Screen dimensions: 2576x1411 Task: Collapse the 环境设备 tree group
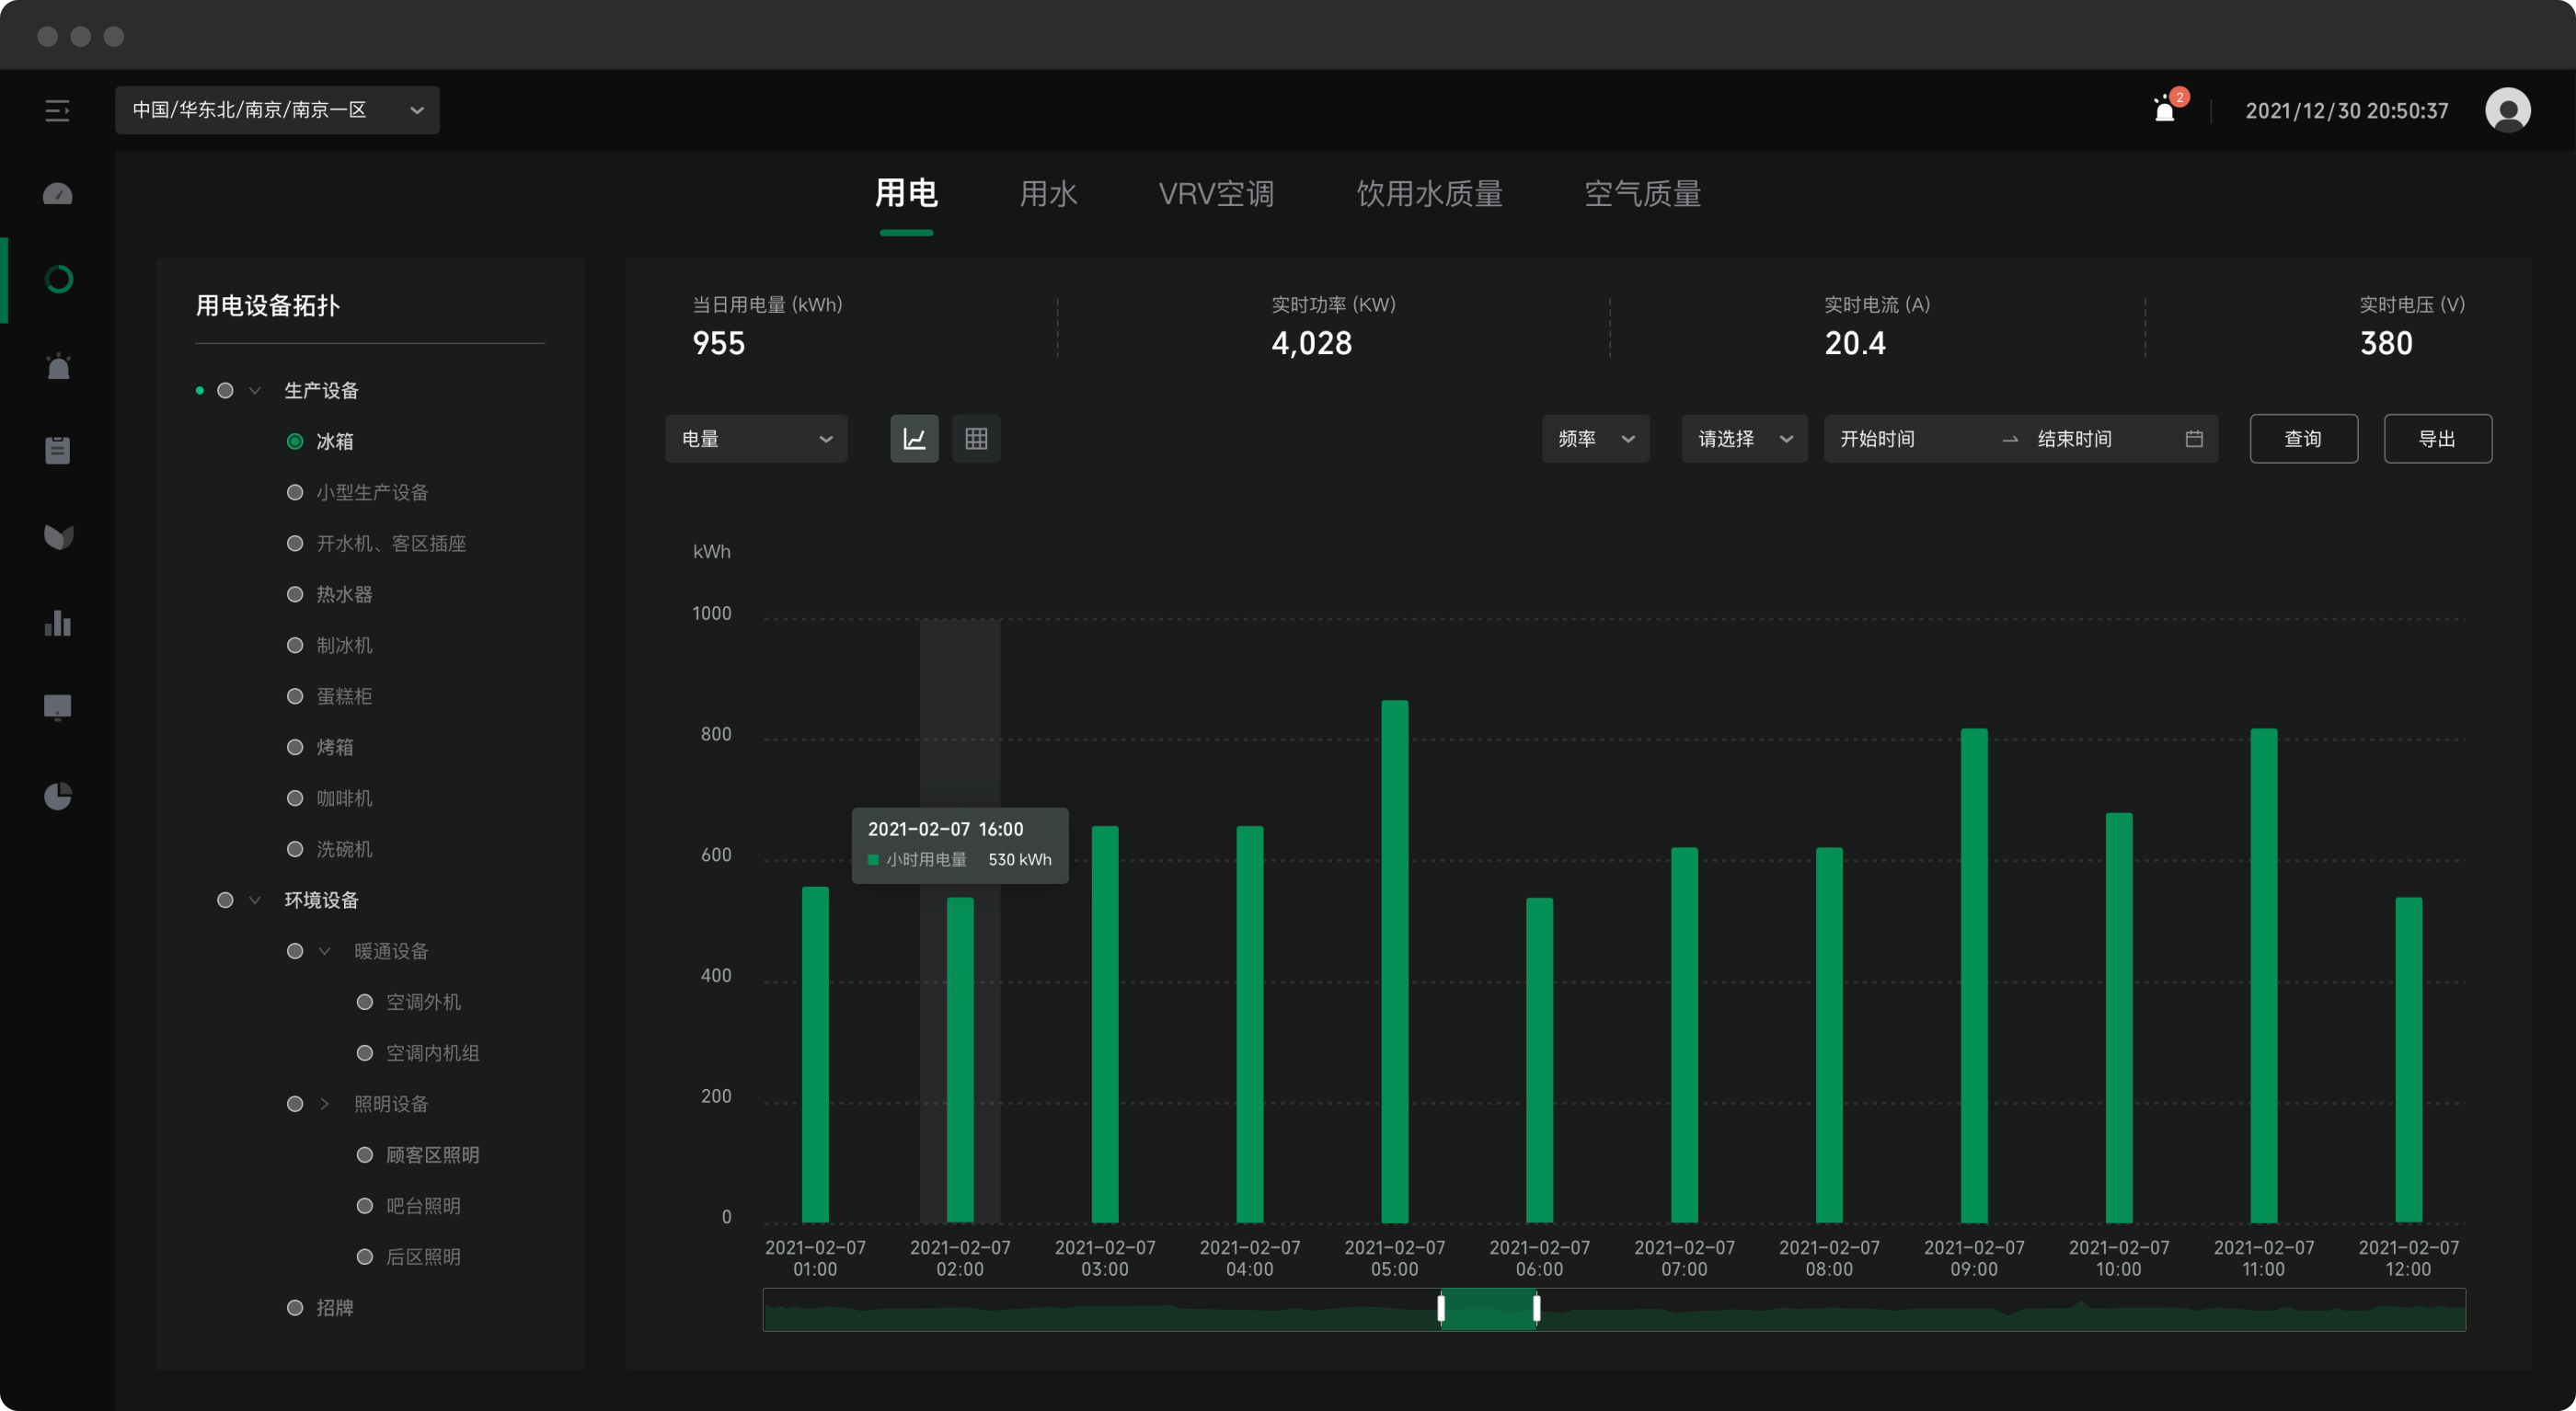click(x=255, y=900)
